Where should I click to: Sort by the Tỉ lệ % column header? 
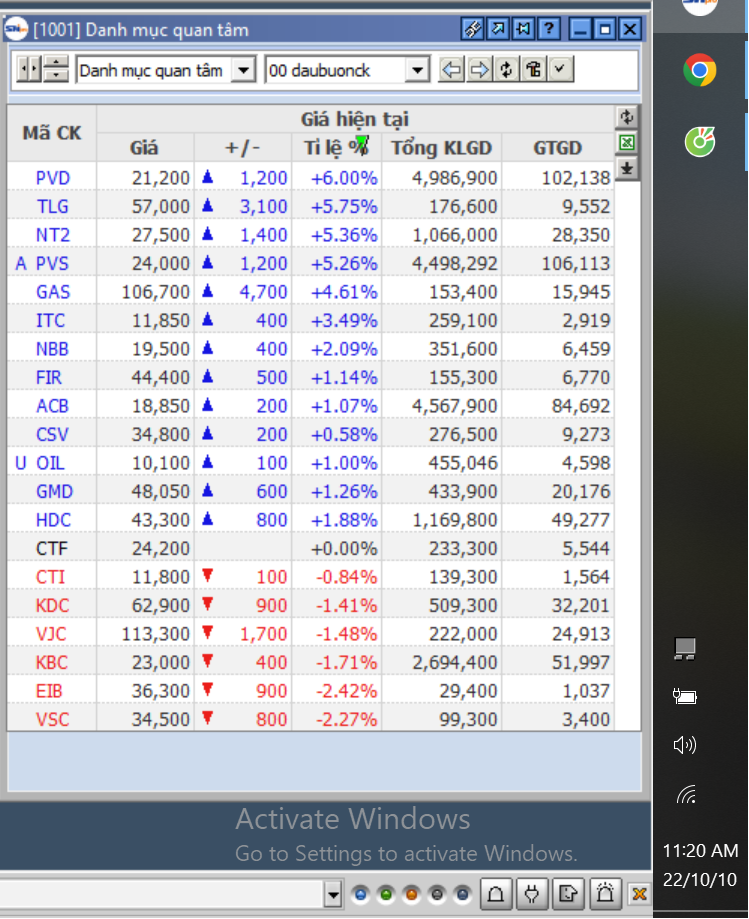click(x=336, y=148)
